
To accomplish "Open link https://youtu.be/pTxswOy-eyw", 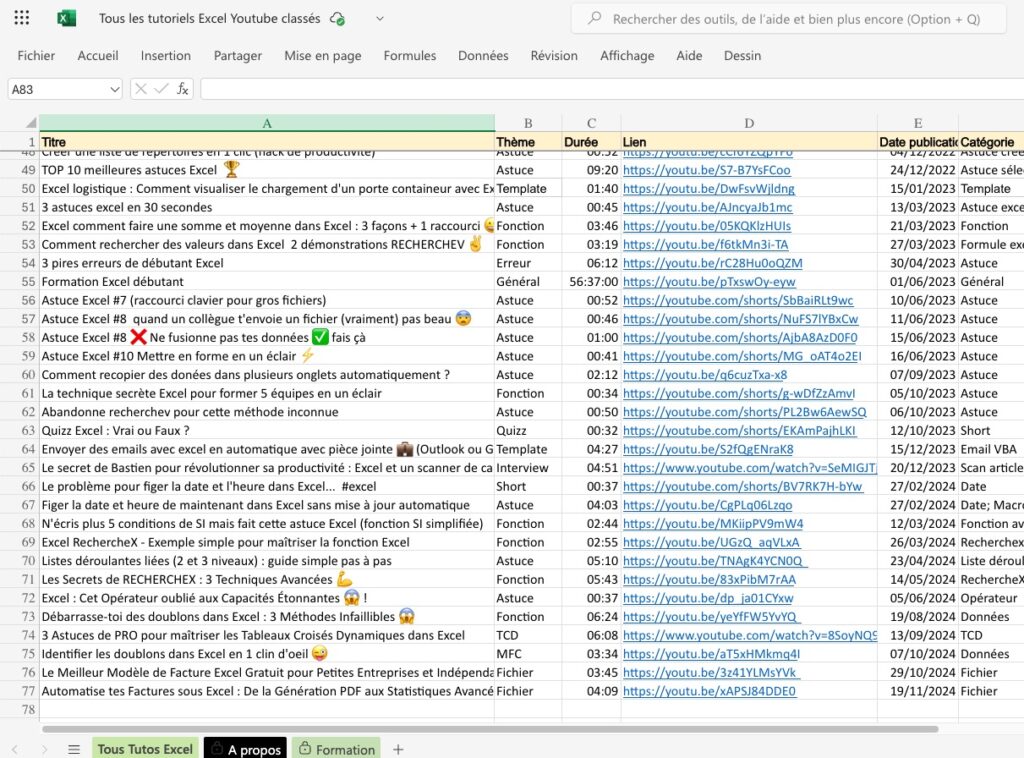I will [709, 282].
